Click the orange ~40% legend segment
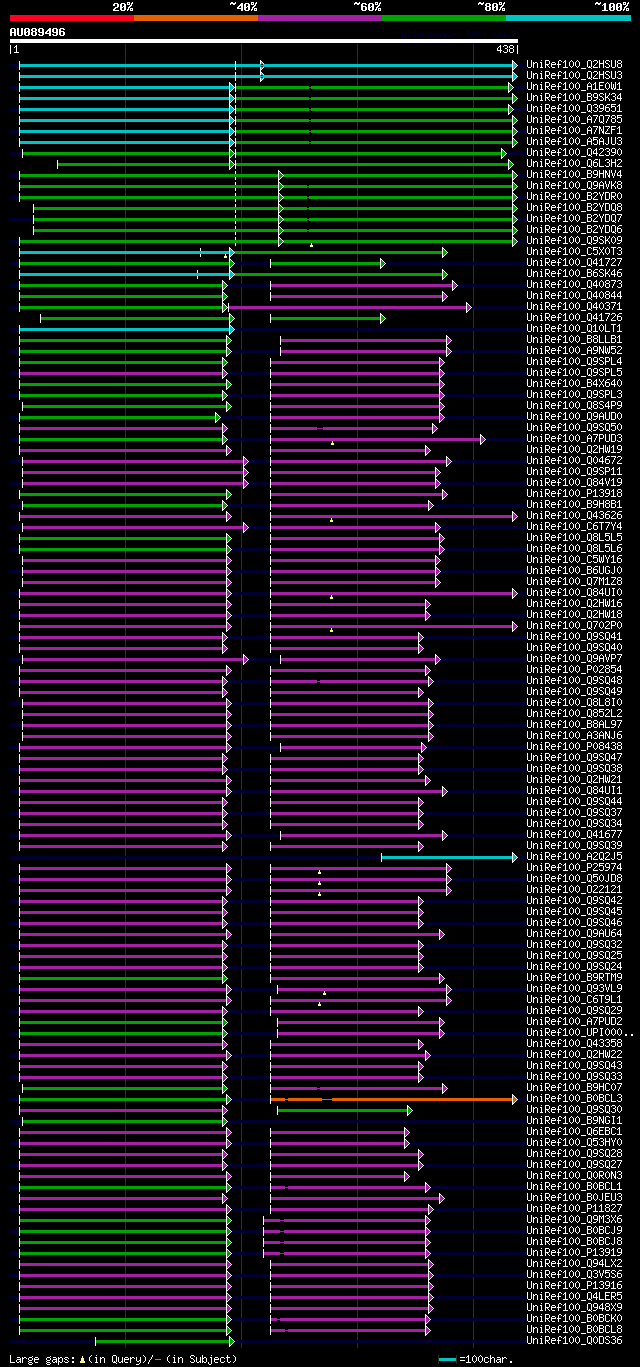 pos(195,18)
